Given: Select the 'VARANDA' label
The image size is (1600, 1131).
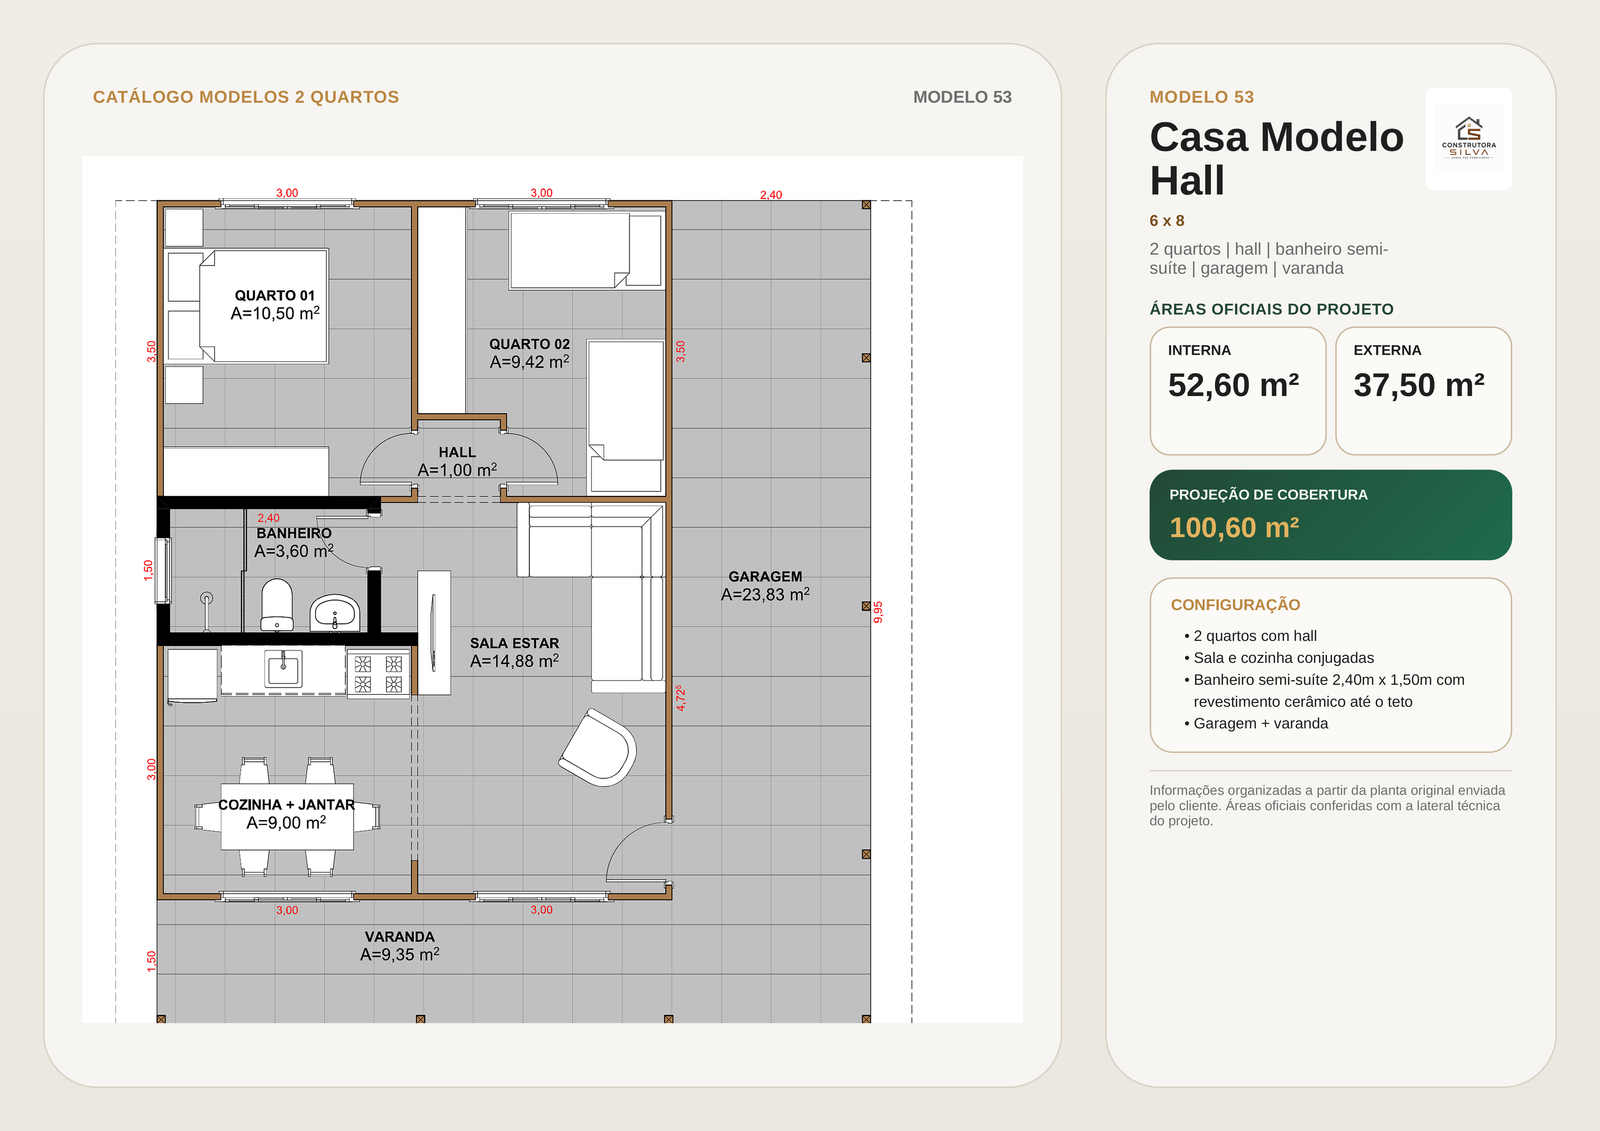Looking at the screenshot, I should tap(399, 937).
